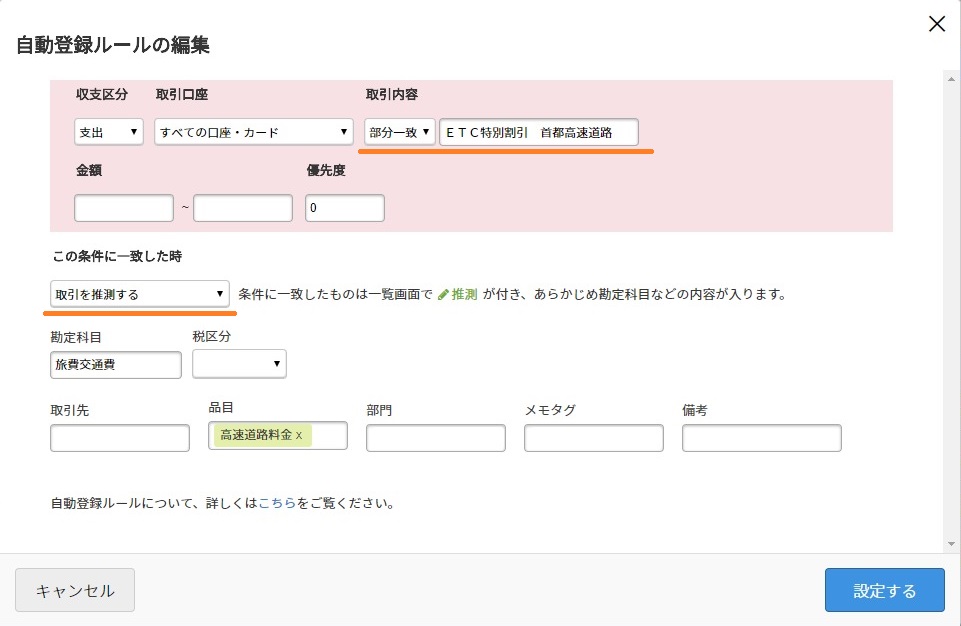Remove the 高速道路料金 tag with x
The width and height of the screenshot is (961, 626).
pos(299,435)
